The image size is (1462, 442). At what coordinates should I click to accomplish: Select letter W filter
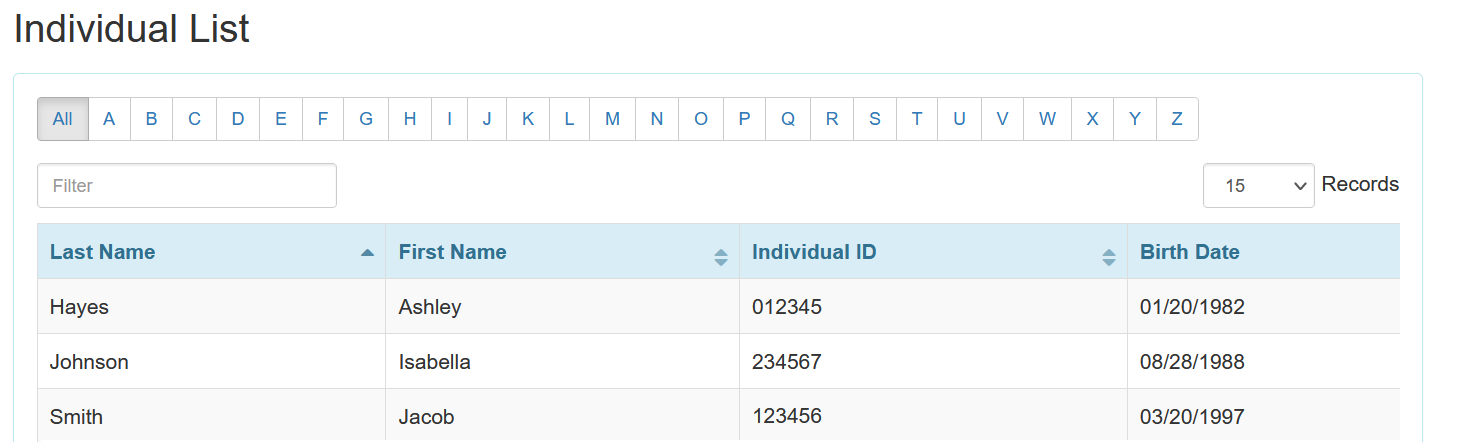1047,119
